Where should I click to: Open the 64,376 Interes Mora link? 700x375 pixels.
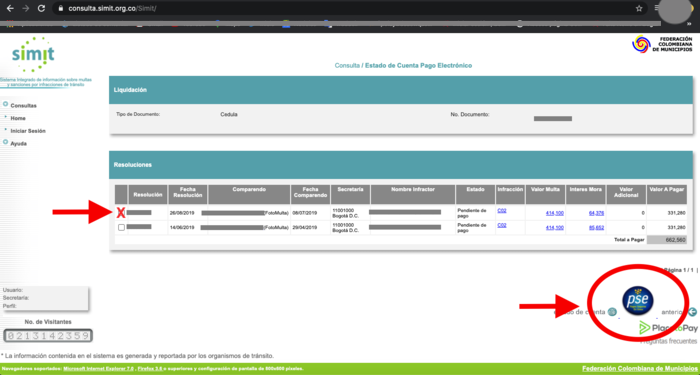coord(596,213)
